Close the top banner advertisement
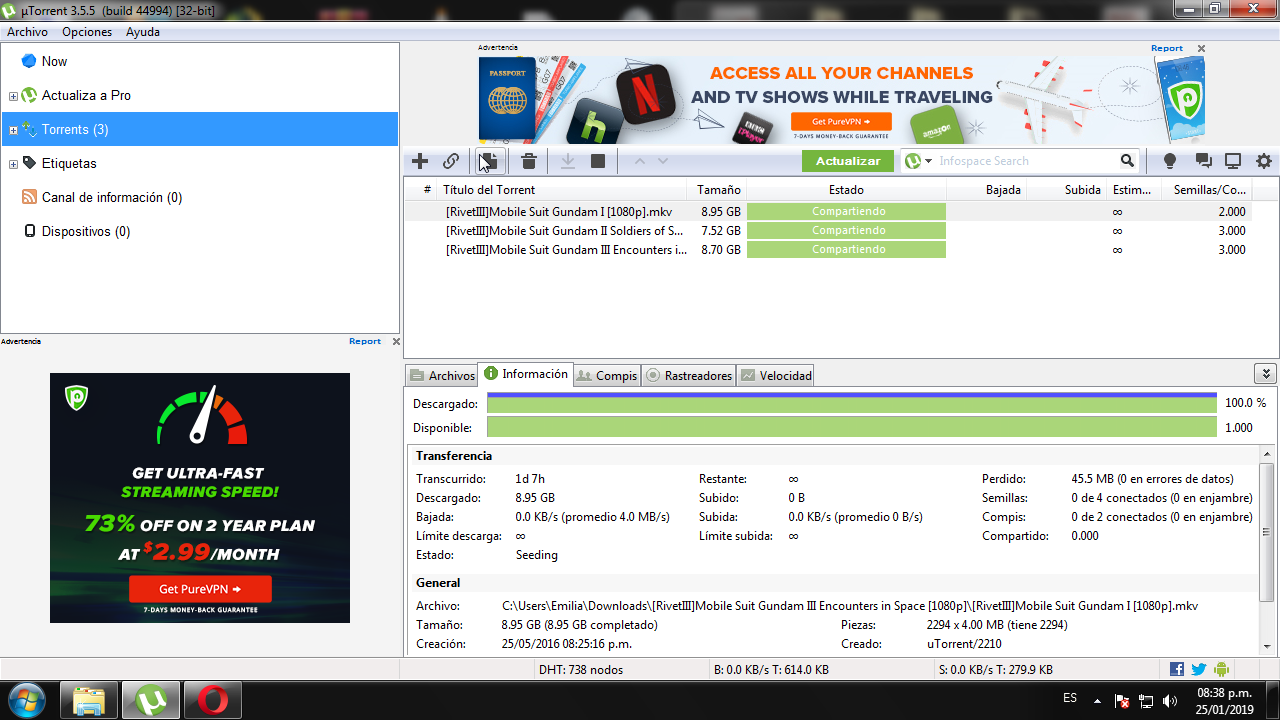Viewport: 1280px width, 720px height. click(1201, 48)
